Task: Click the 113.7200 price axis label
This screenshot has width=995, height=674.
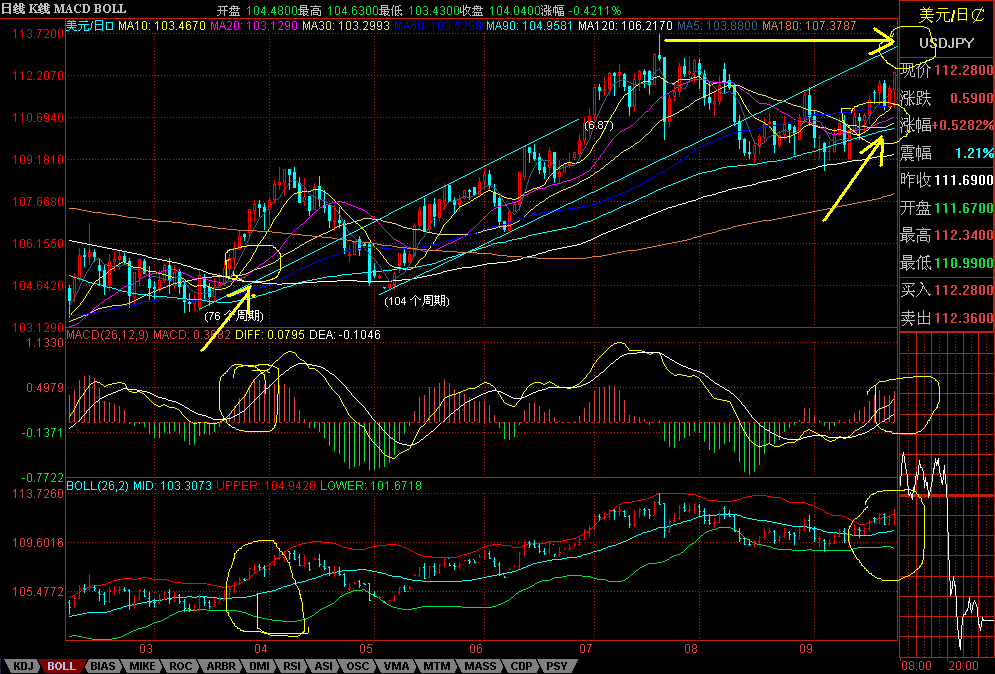Action: coord(38,34)
